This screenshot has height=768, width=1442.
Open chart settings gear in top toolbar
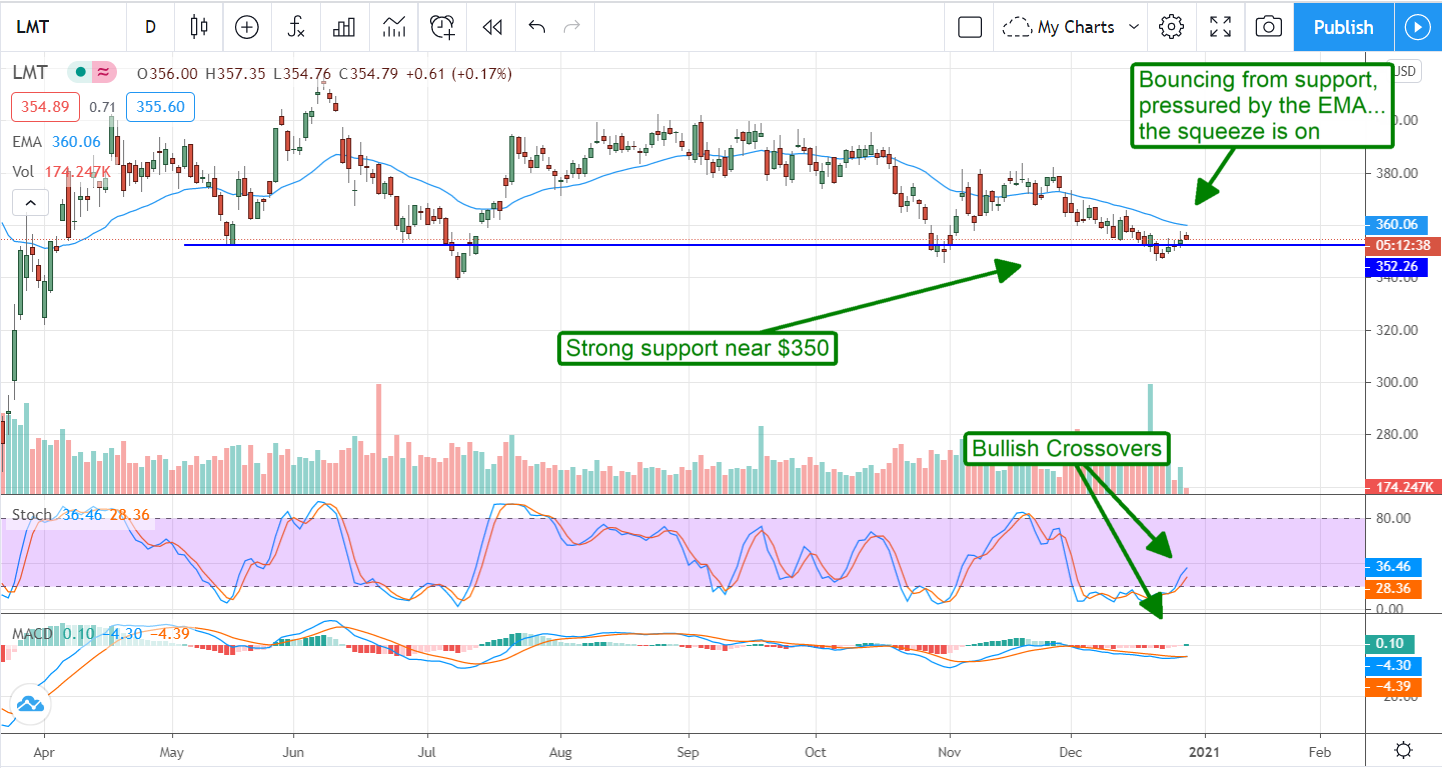point(1171,27)
